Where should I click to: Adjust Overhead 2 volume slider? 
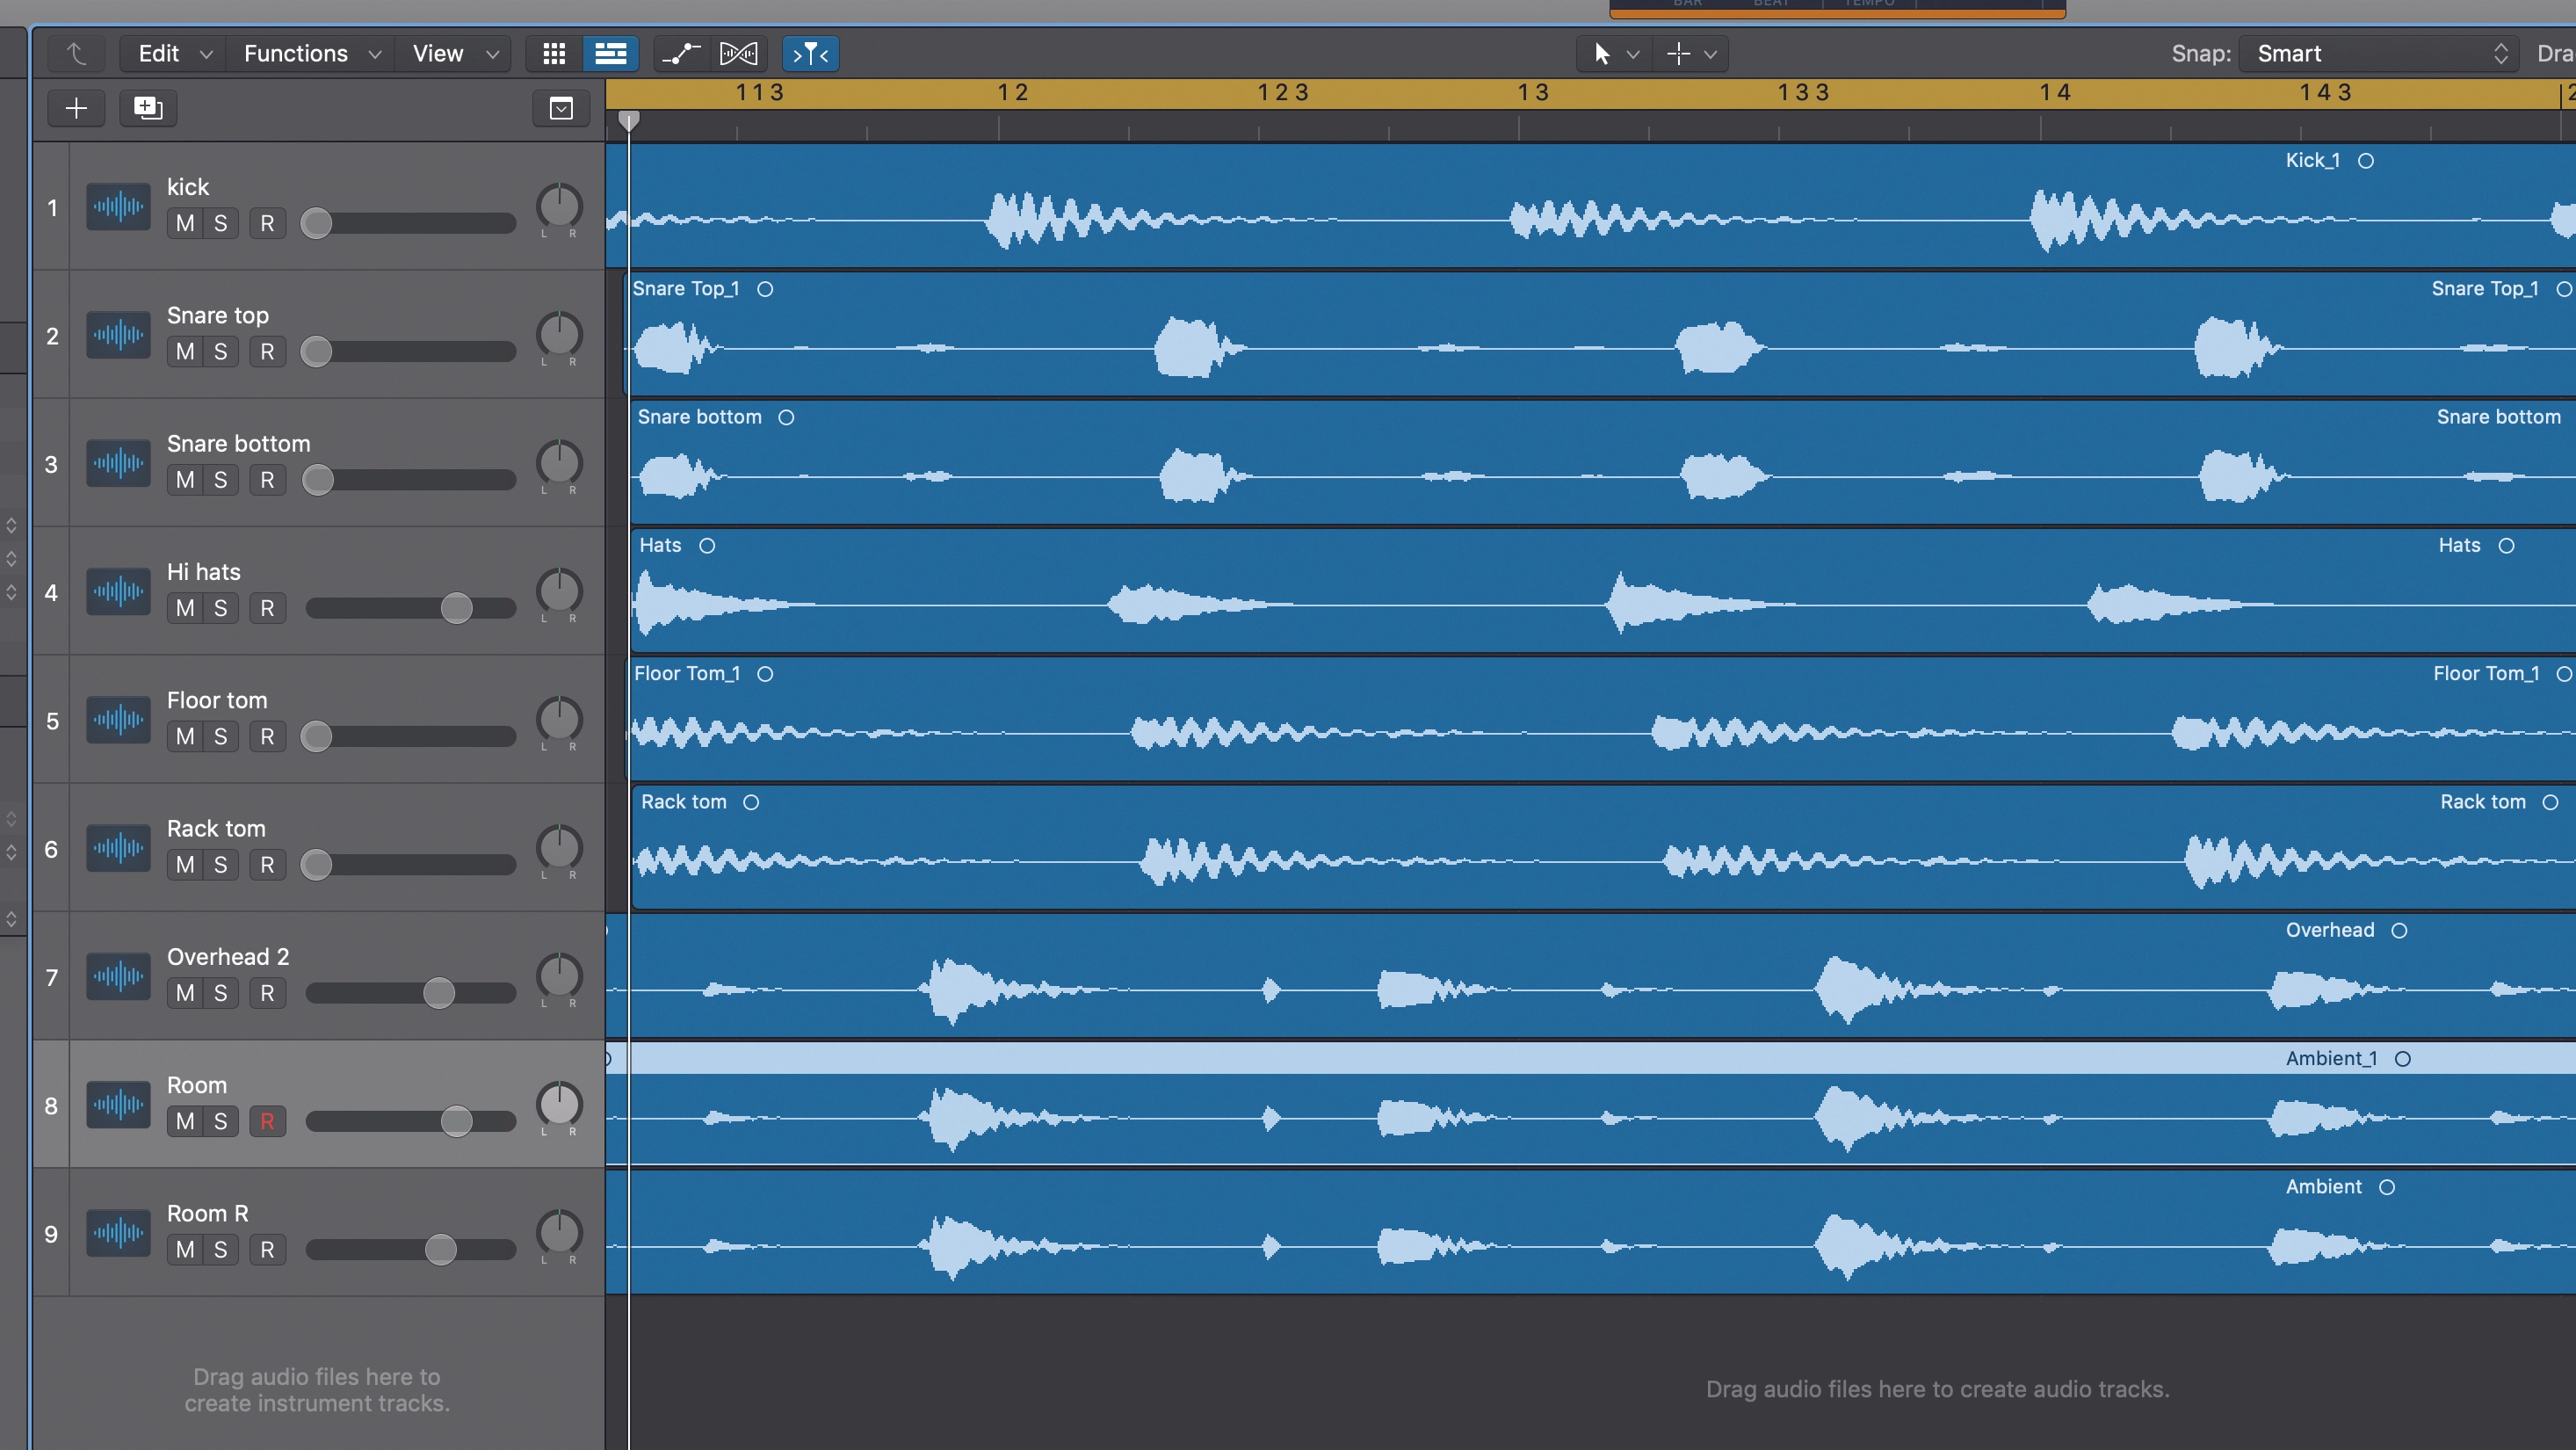(438, 993)
